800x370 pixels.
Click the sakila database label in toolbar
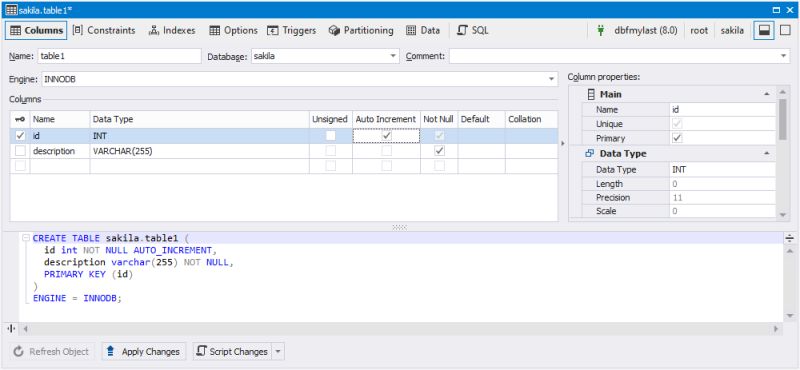pyautogui.click(x=732, y=31)
